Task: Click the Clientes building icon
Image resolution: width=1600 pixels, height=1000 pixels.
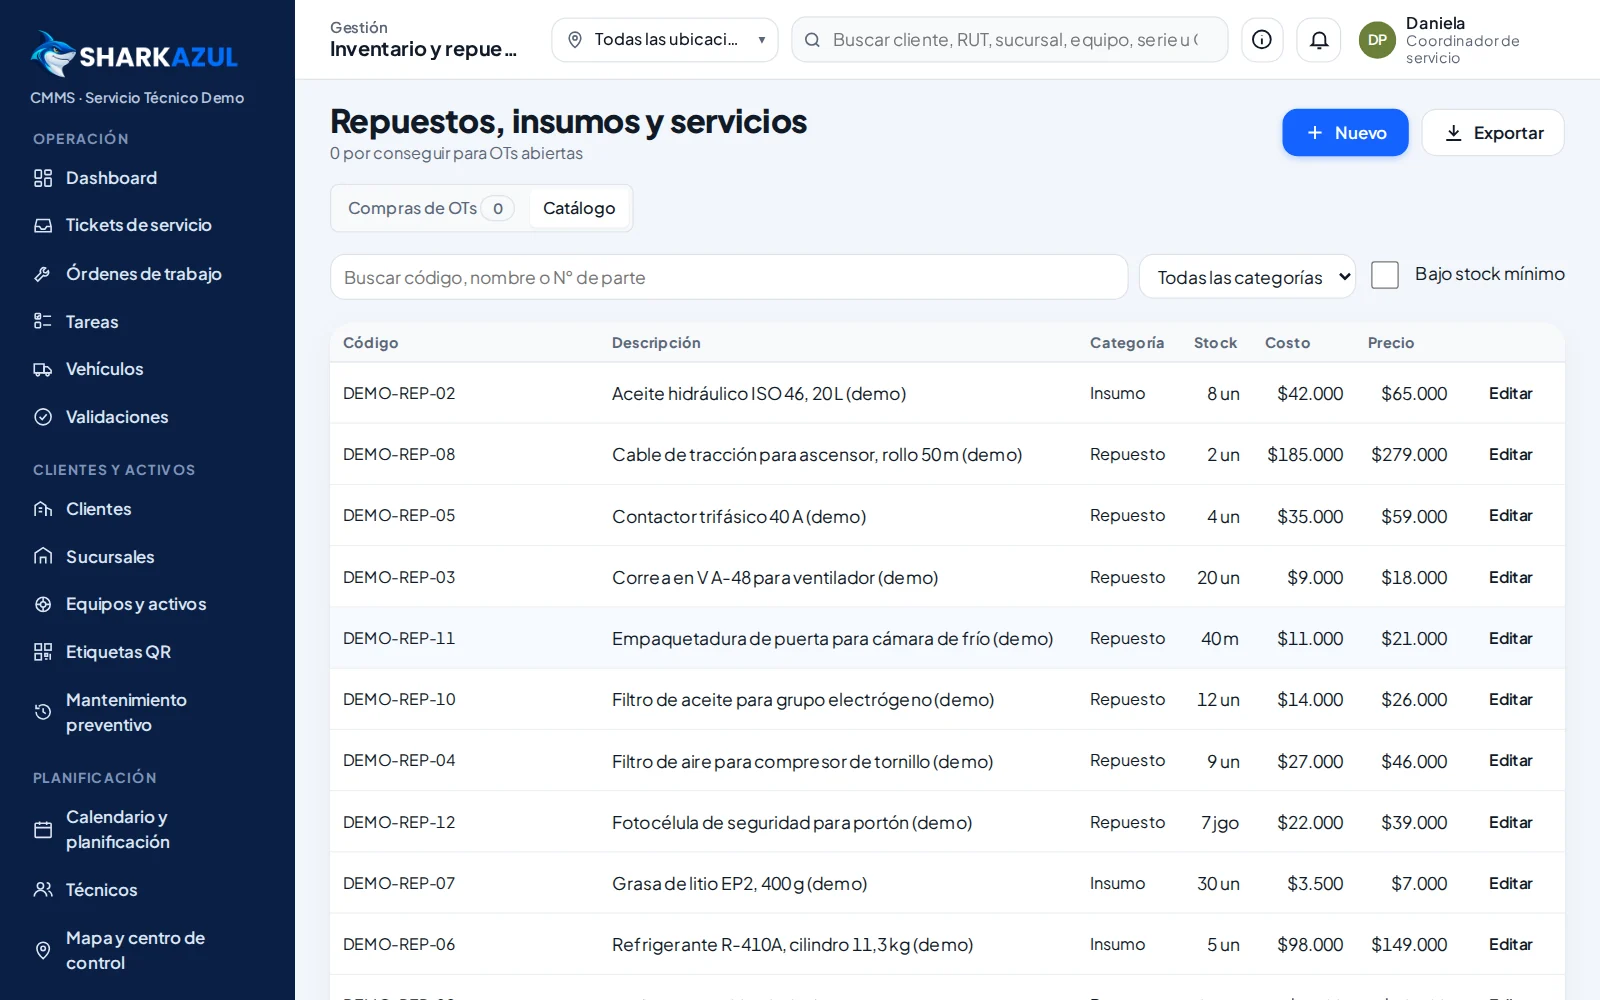Action: coord(43,509)
